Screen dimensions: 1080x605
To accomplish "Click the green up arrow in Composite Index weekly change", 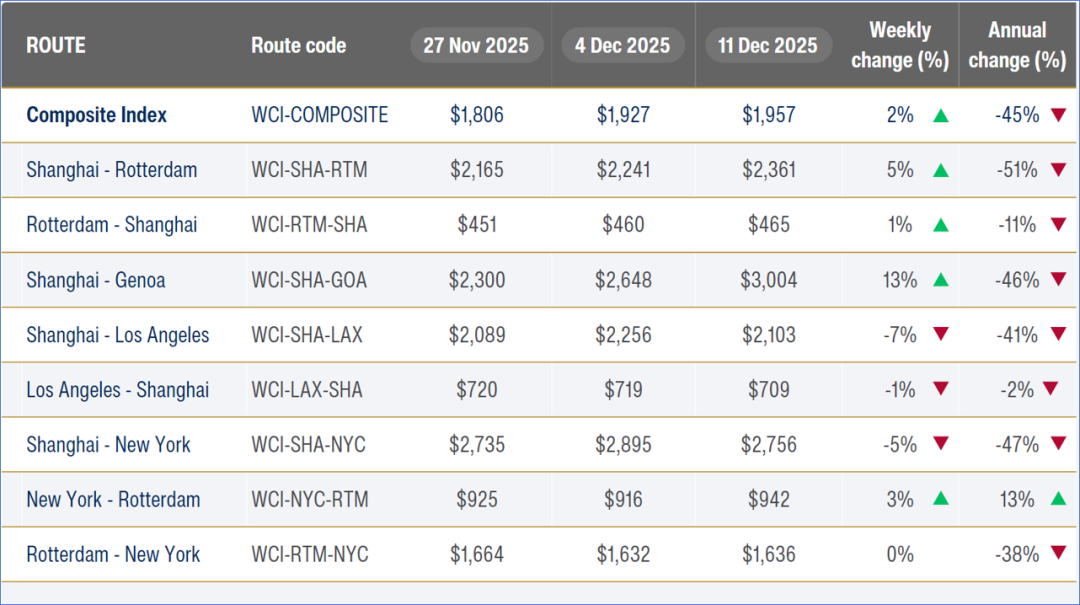I will (940, 116).
